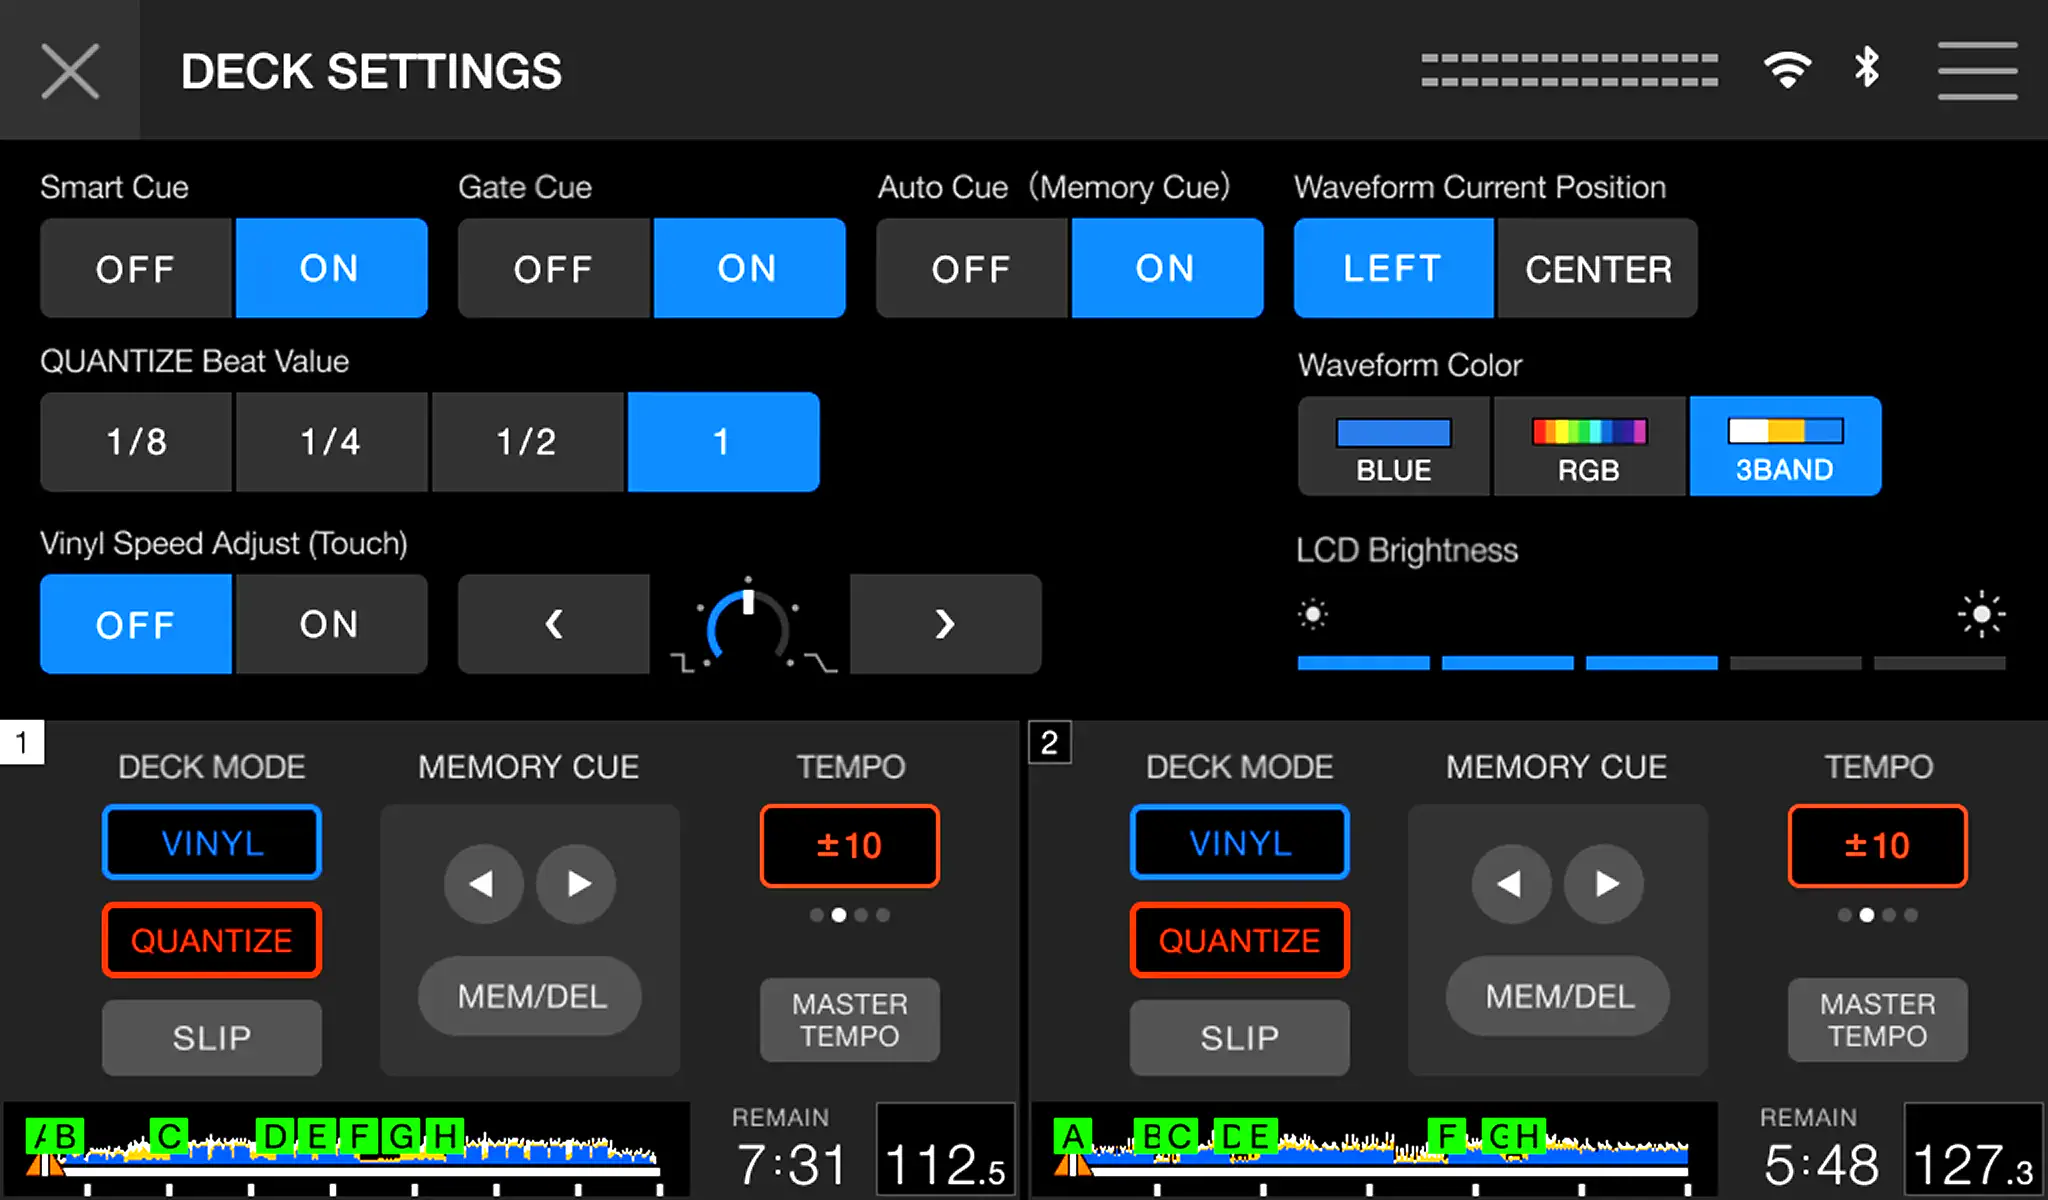The height and width of the screenshot is (1200, 2048).
Task: Set Gate Cue to ON
Action: (x=749, y=268)
